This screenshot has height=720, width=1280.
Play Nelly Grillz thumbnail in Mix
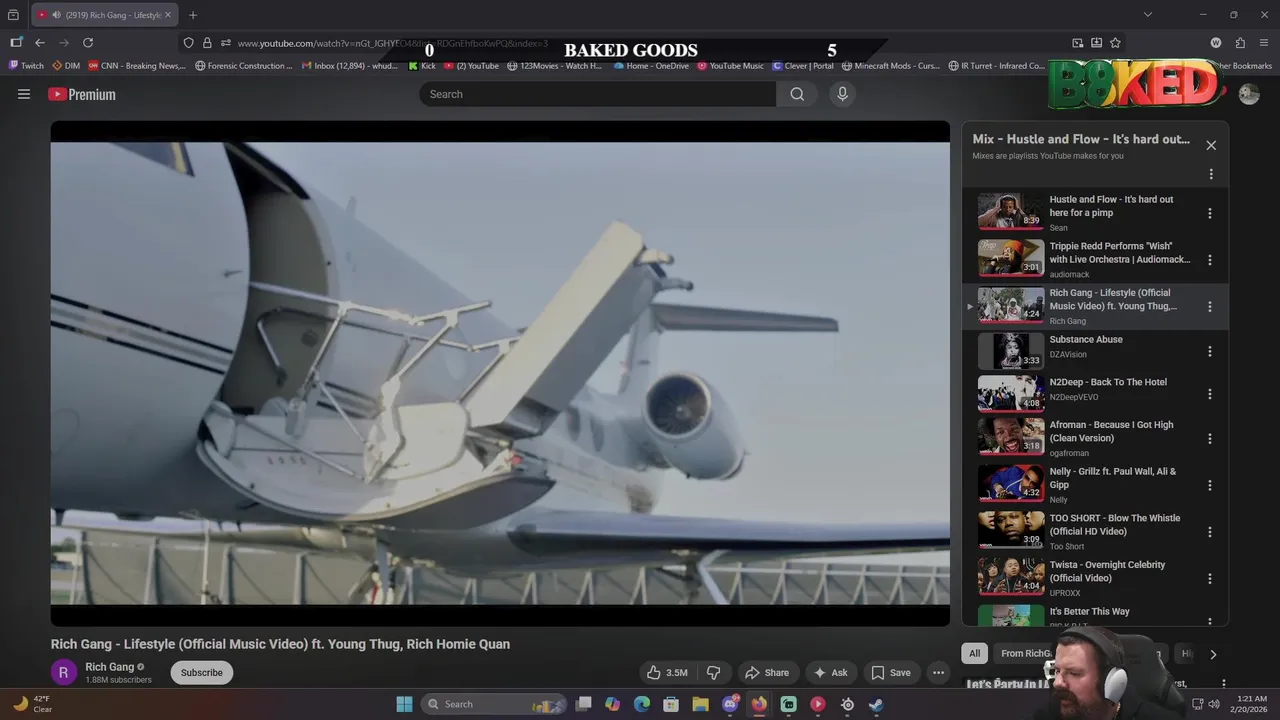(1010, 483)
